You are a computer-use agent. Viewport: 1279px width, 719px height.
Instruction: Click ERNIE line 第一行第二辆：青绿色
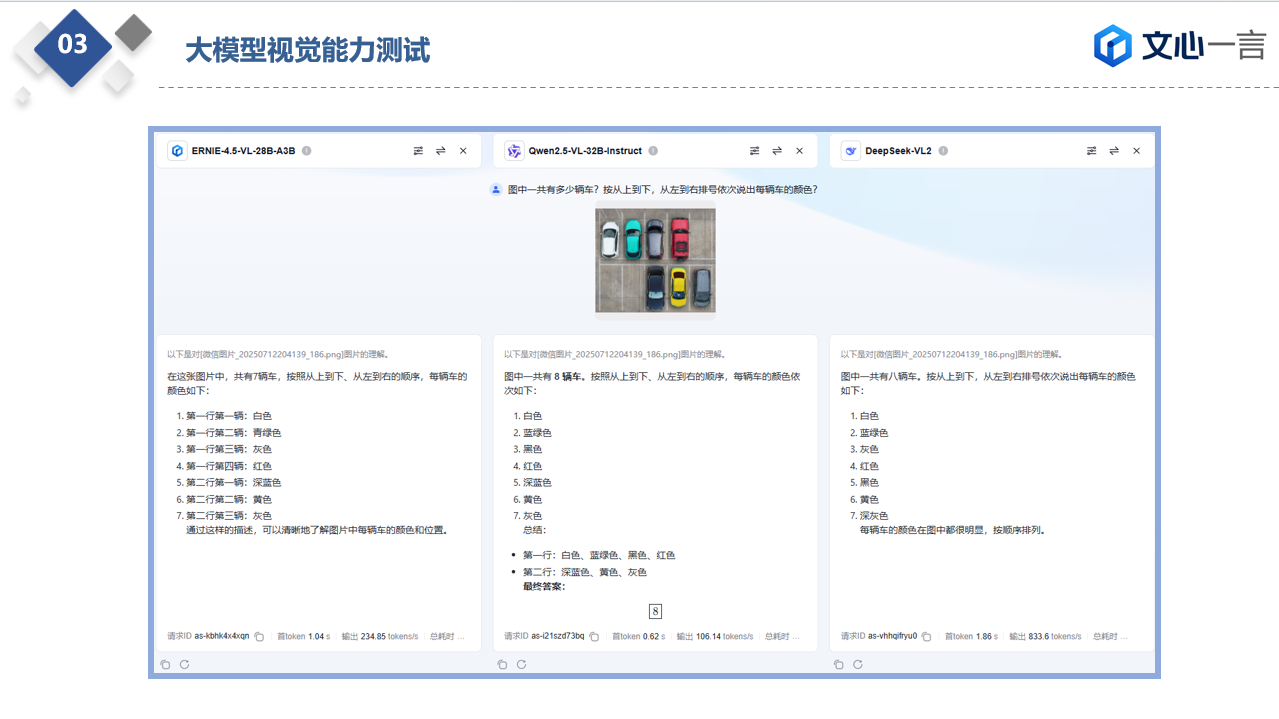[234, 433]
